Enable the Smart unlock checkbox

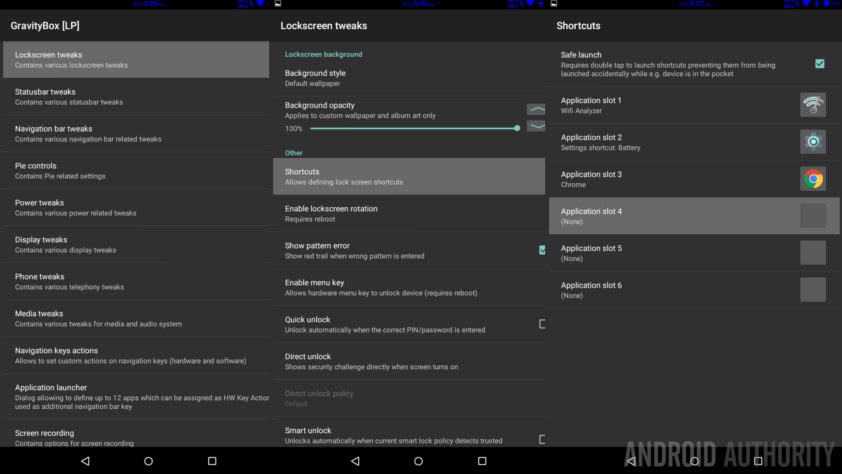point(542,439)
